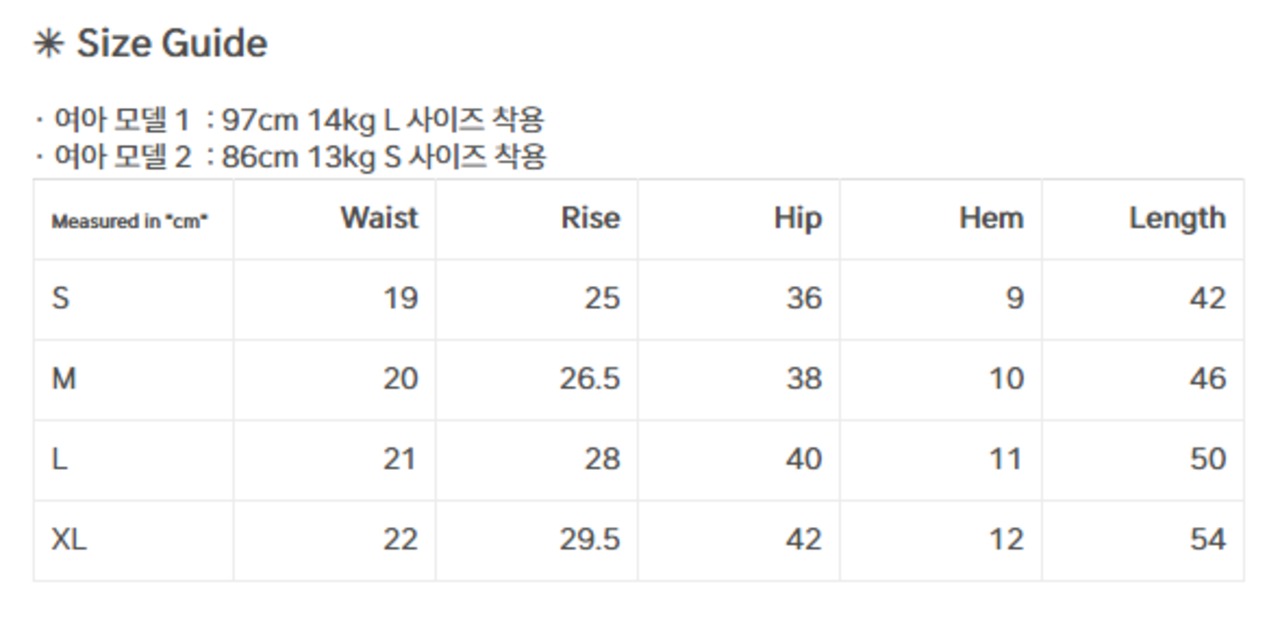
Task: Click the Rise value 26.5 for size M
Action: 589,379
